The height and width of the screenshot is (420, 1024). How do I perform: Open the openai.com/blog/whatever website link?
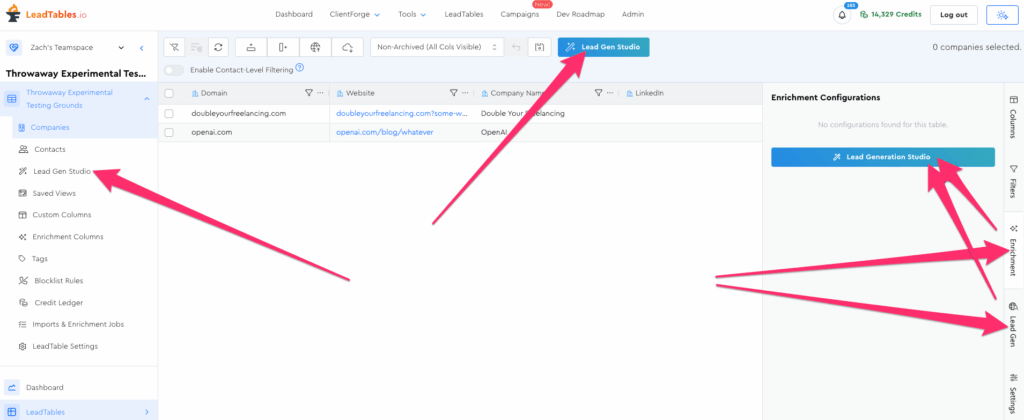[384, 132]
